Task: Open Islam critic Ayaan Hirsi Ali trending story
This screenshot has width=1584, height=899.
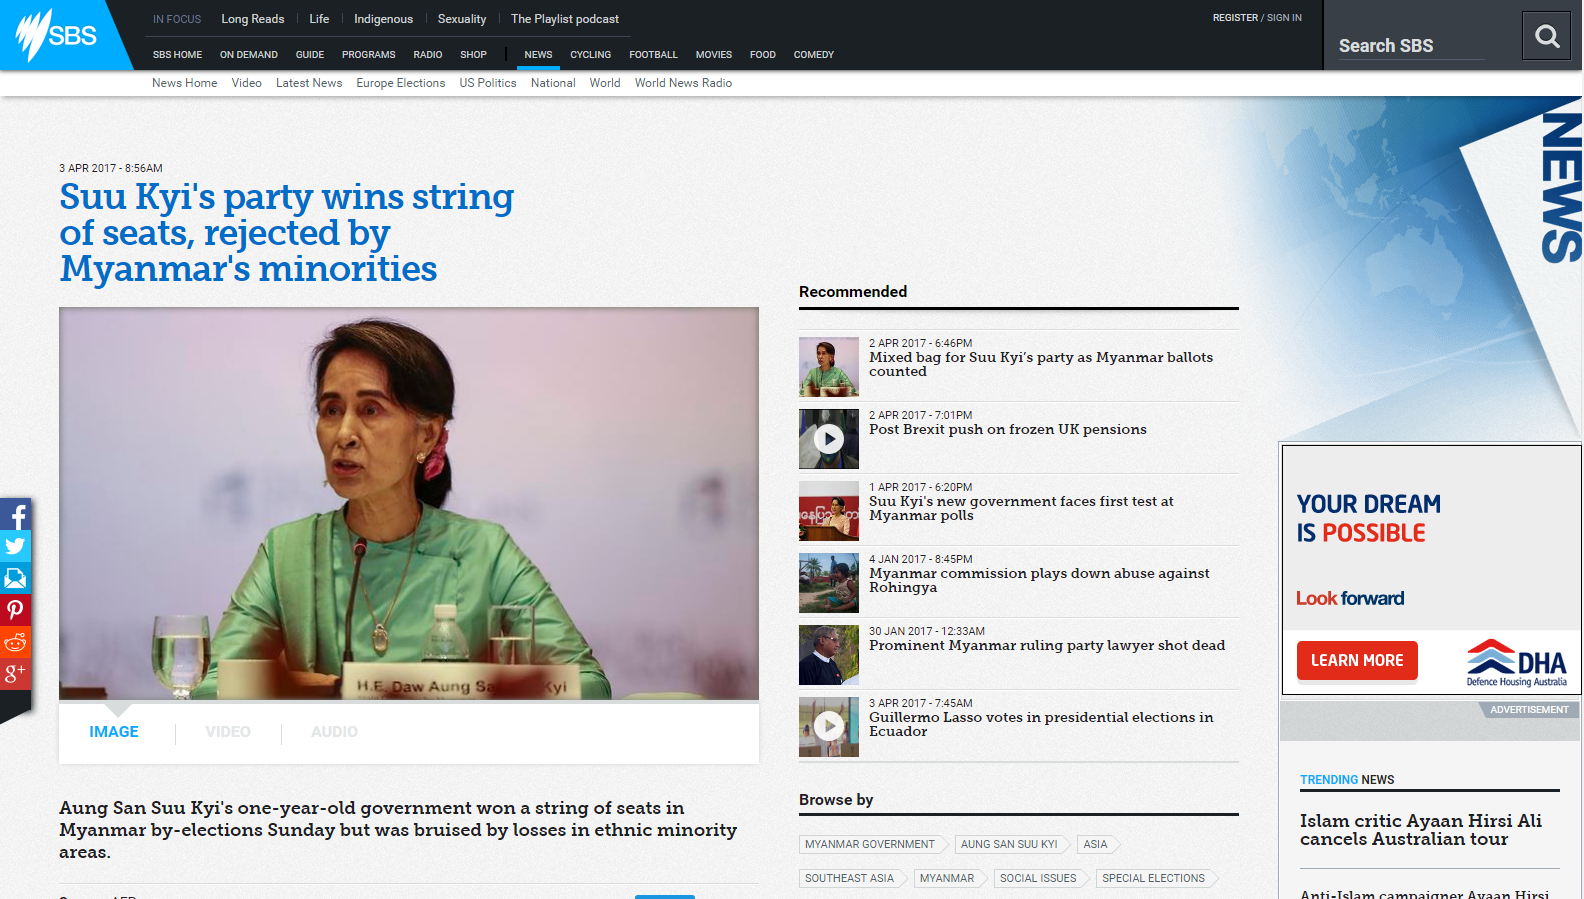Action: coord(1421,830)
